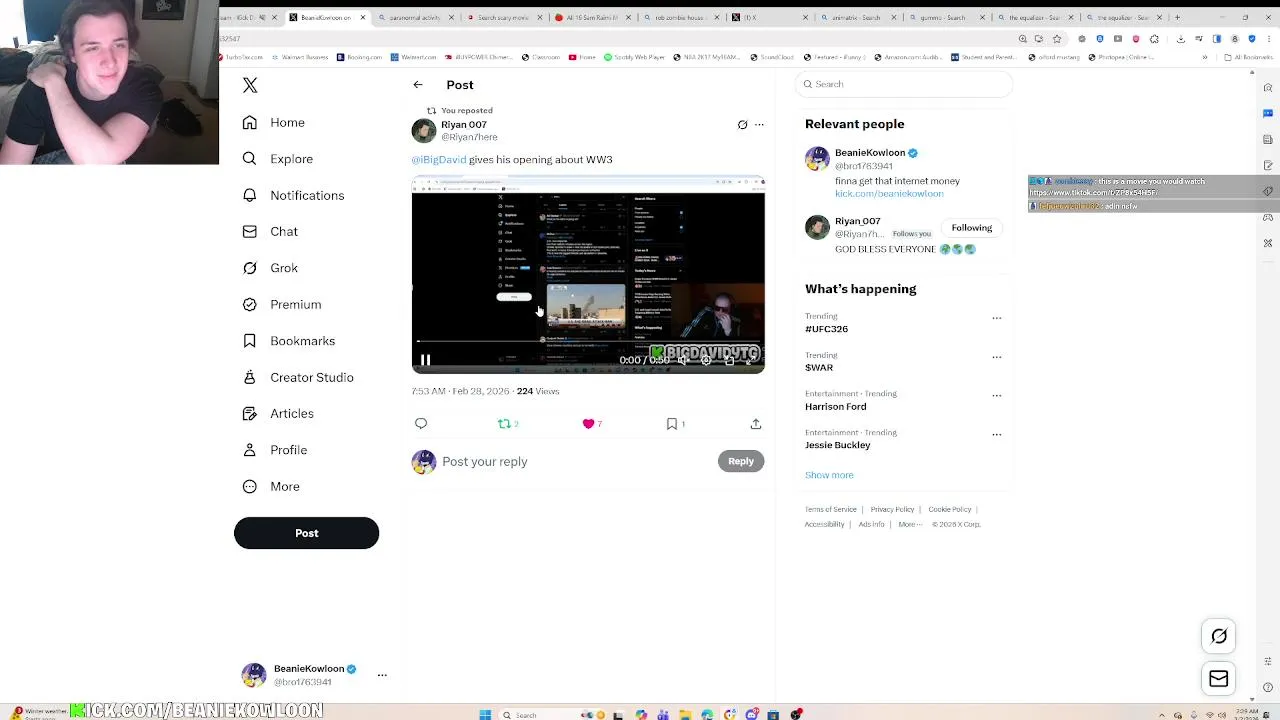Open Riyan_007 in Relevant people
1280x720 pixels.
[x=858, y=221]
